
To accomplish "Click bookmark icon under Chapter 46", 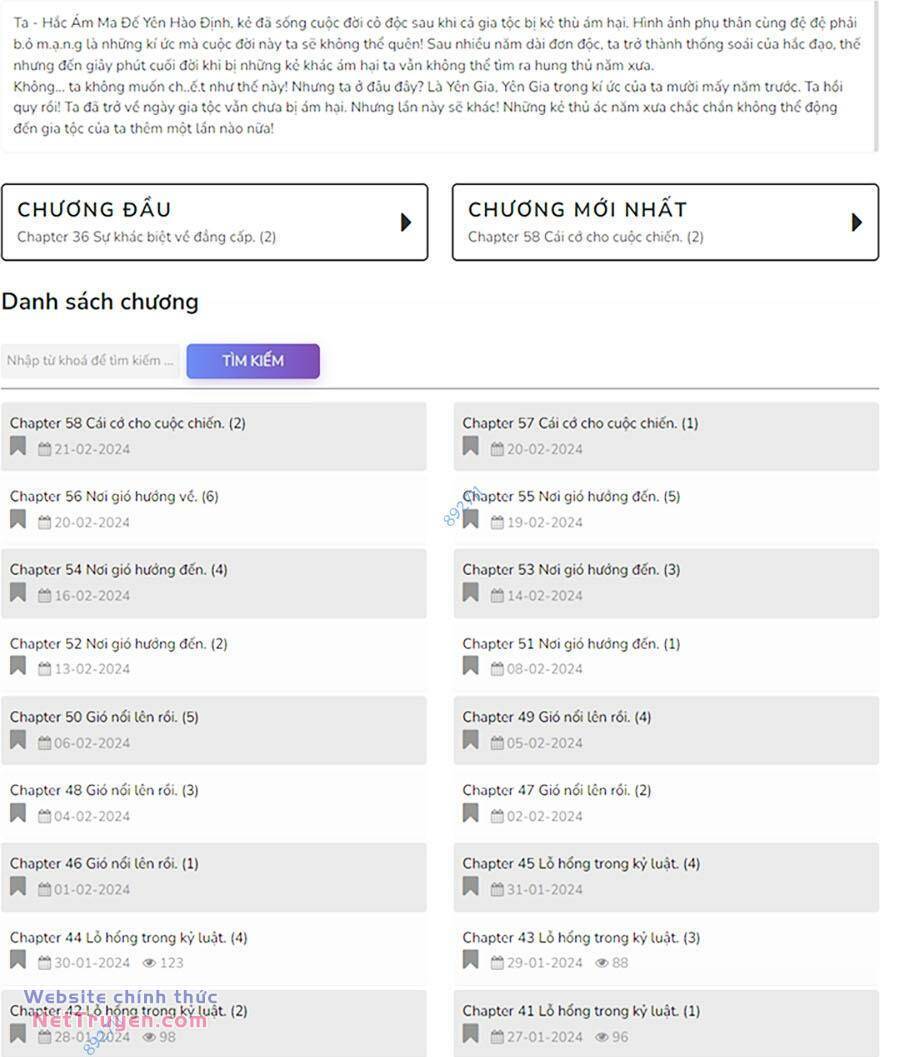I will (18, 887).
